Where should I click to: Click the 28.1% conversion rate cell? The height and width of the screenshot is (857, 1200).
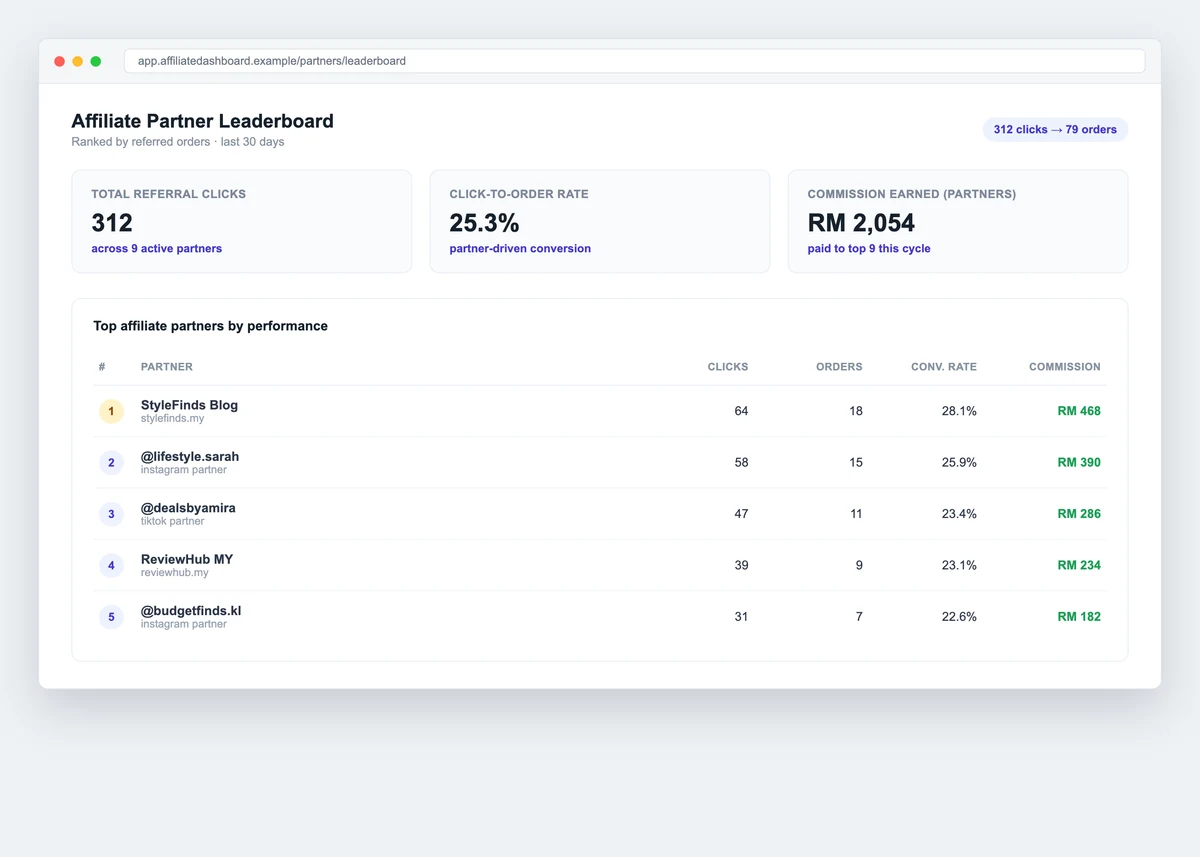click(x=959, y=411)
